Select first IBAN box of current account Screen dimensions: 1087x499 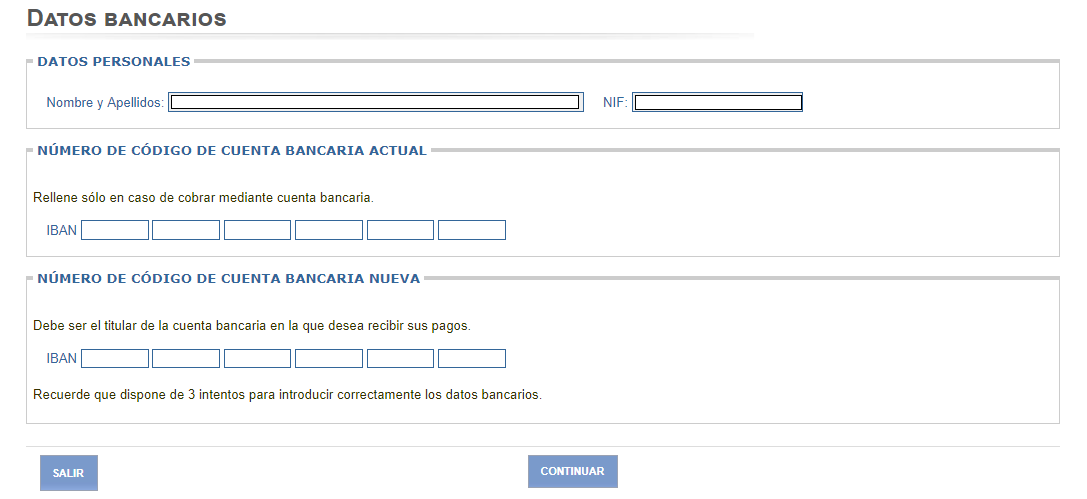(115, 230)
